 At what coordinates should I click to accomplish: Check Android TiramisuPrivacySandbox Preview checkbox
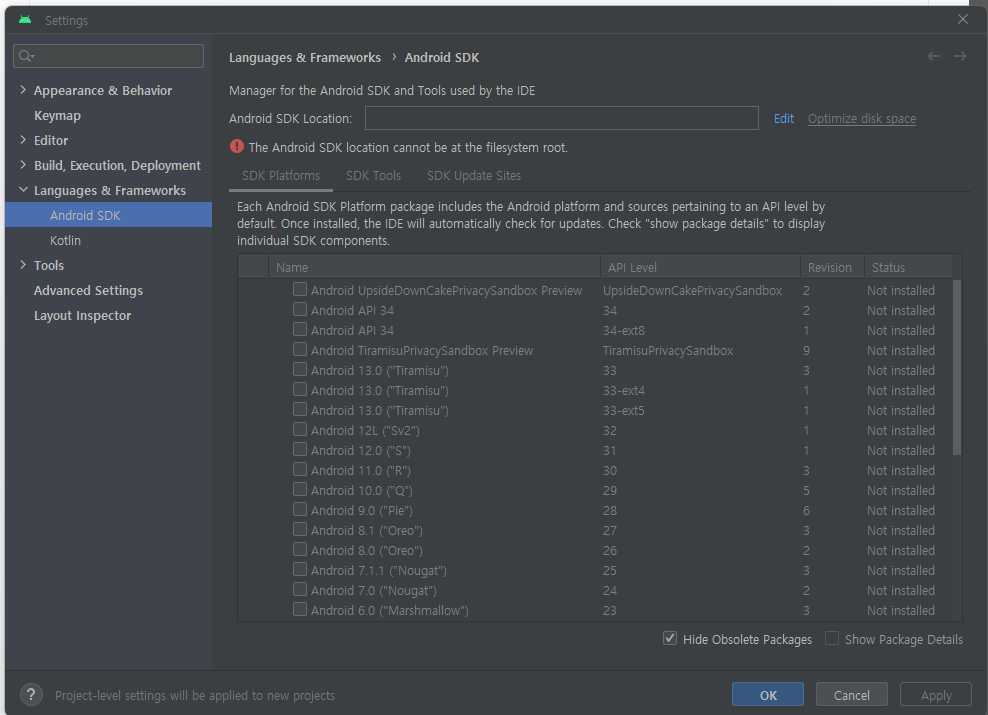coord(300,349)
